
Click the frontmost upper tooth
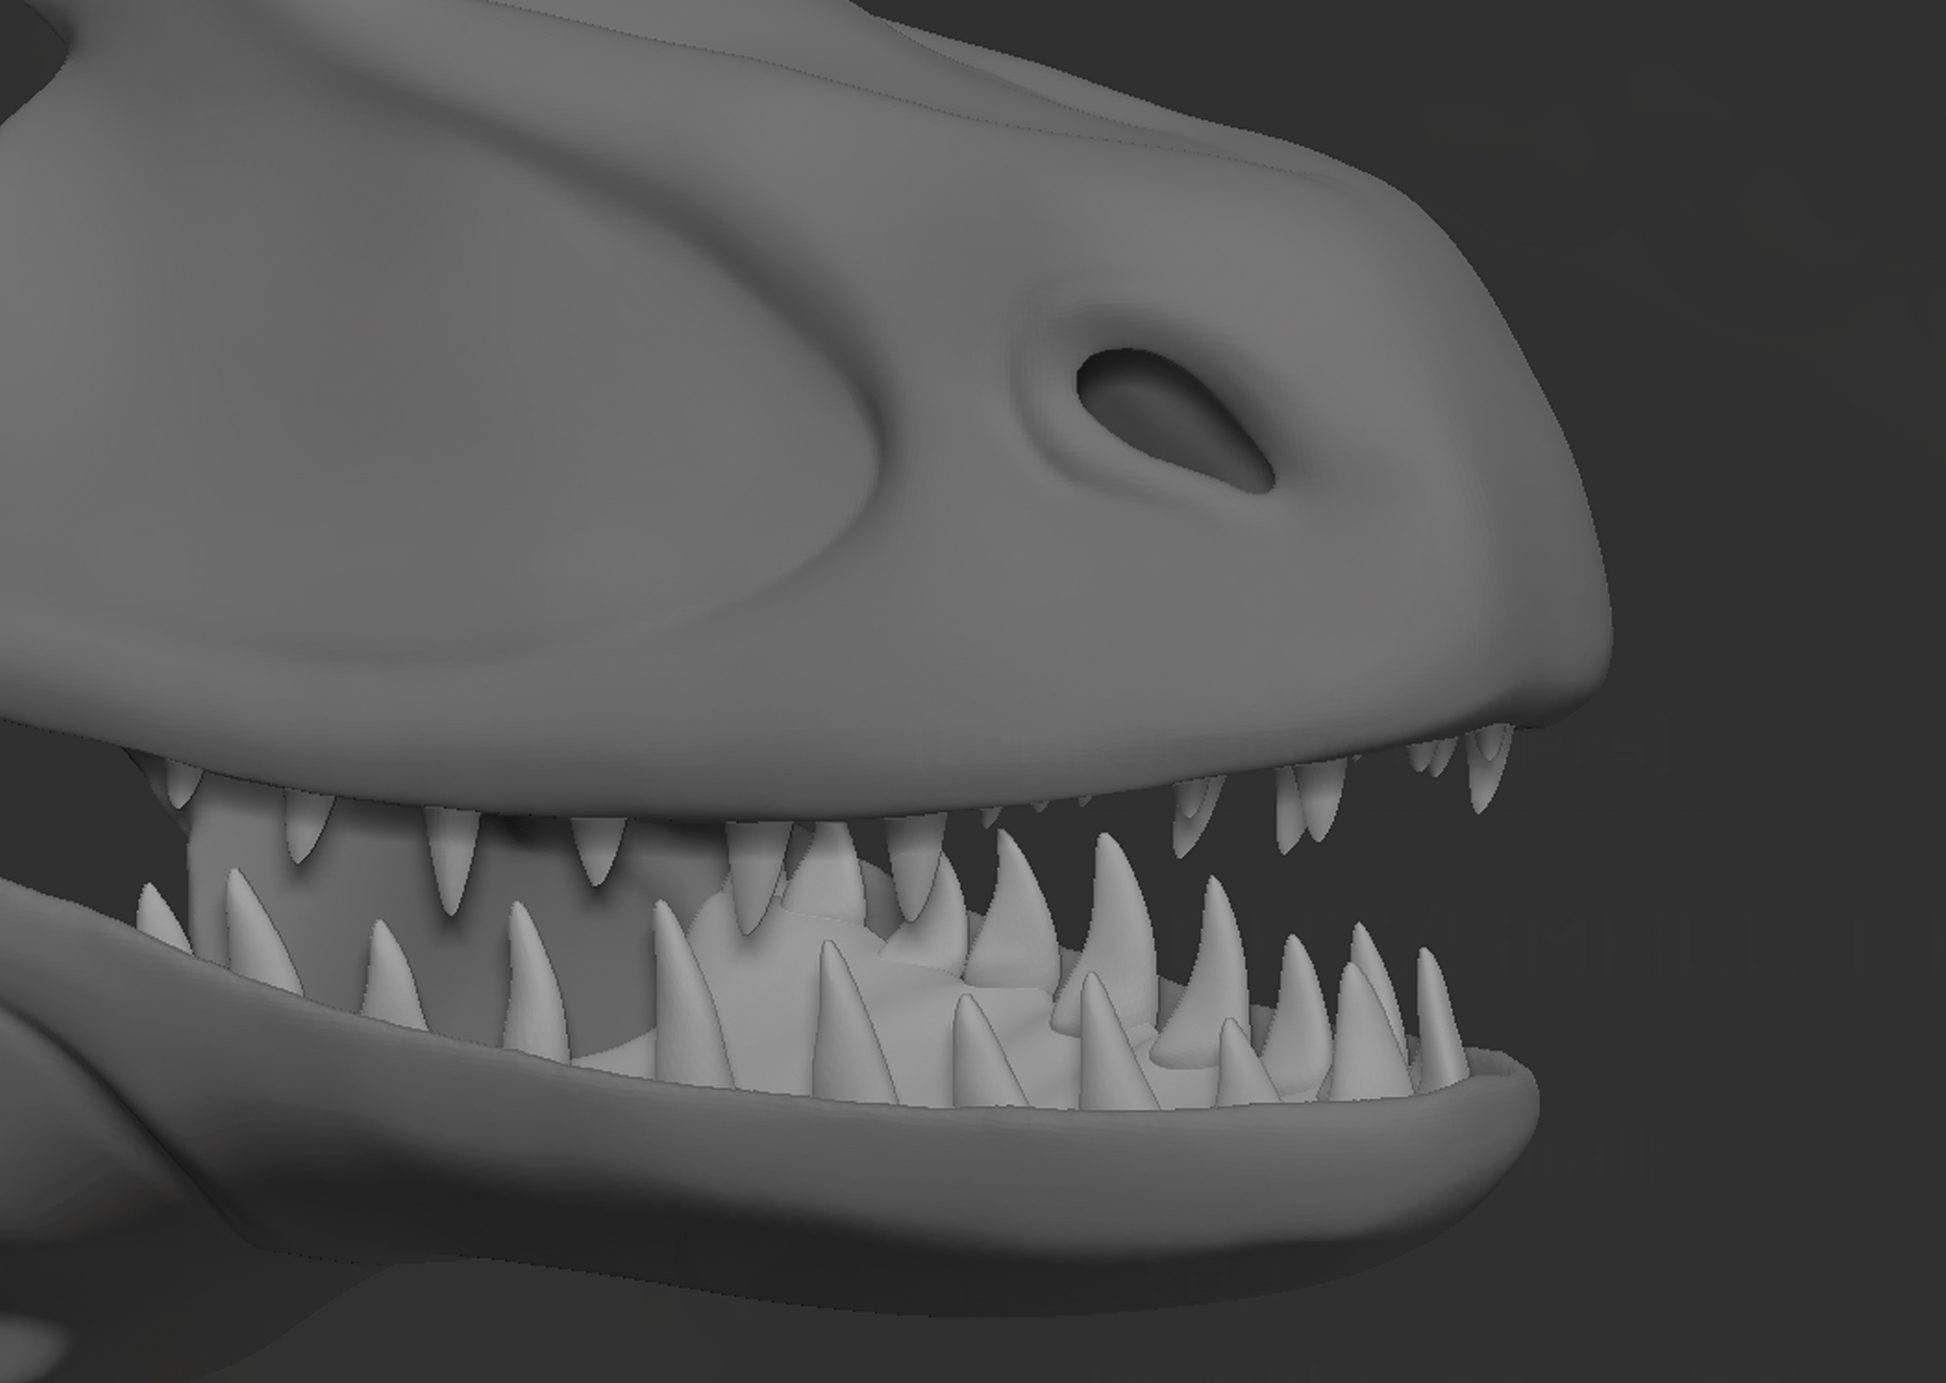pyautogui.click(x=1488, y=765)
